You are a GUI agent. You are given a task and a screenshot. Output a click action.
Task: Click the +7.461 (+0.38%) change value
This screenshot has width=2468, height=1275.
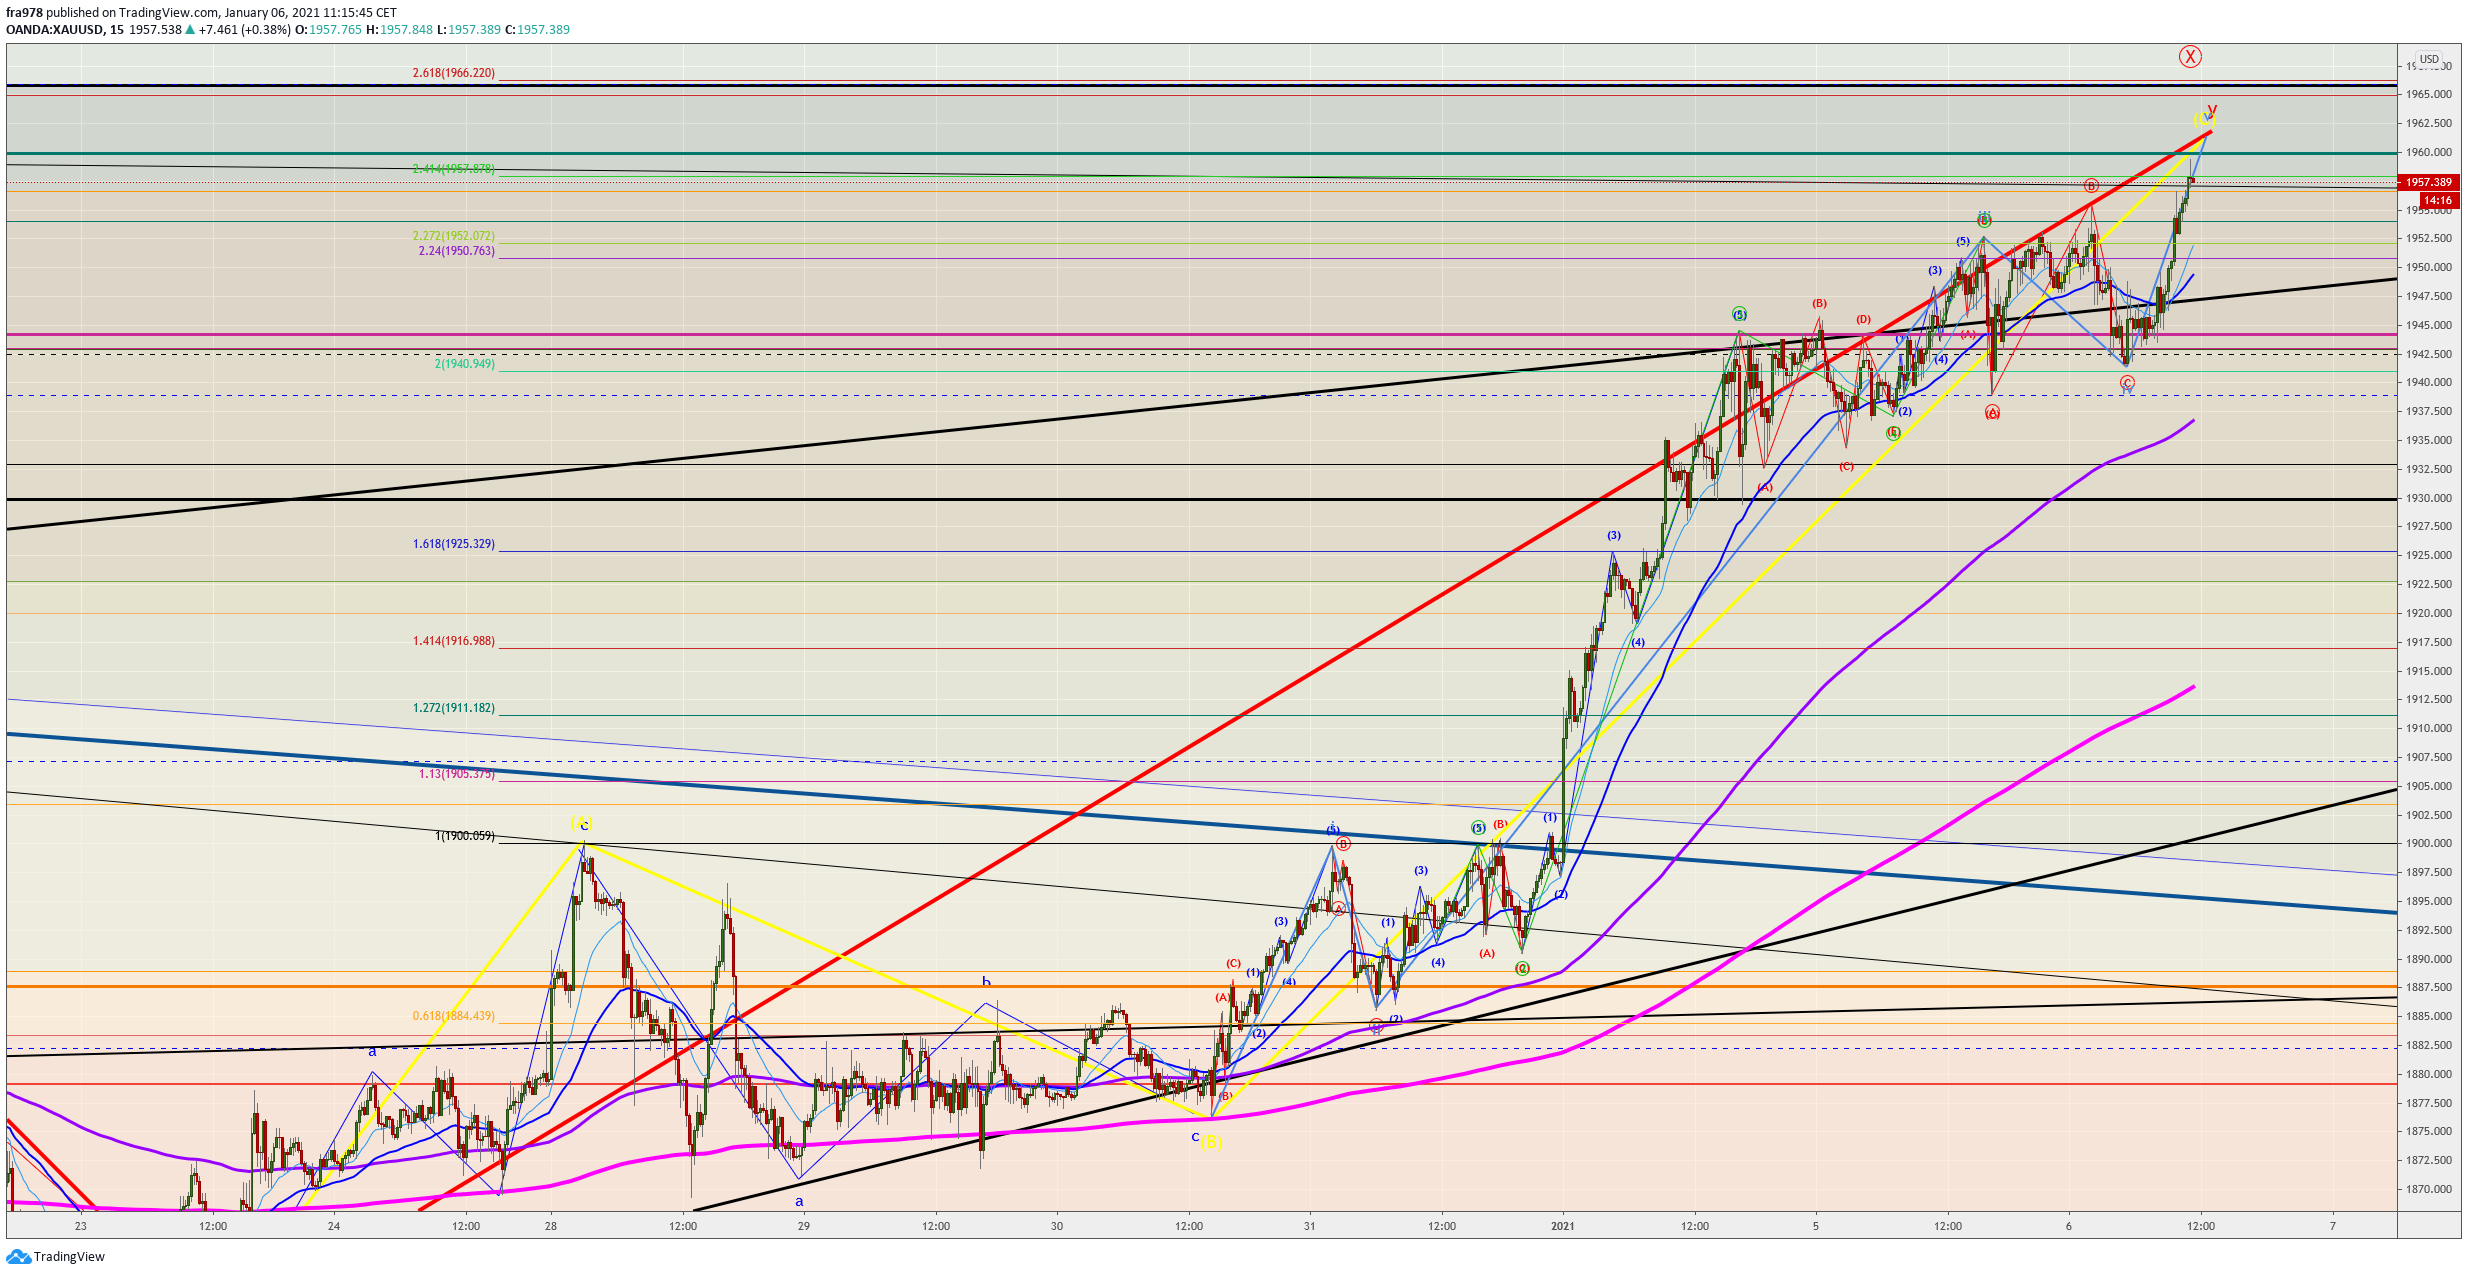(x=244, y=30)
